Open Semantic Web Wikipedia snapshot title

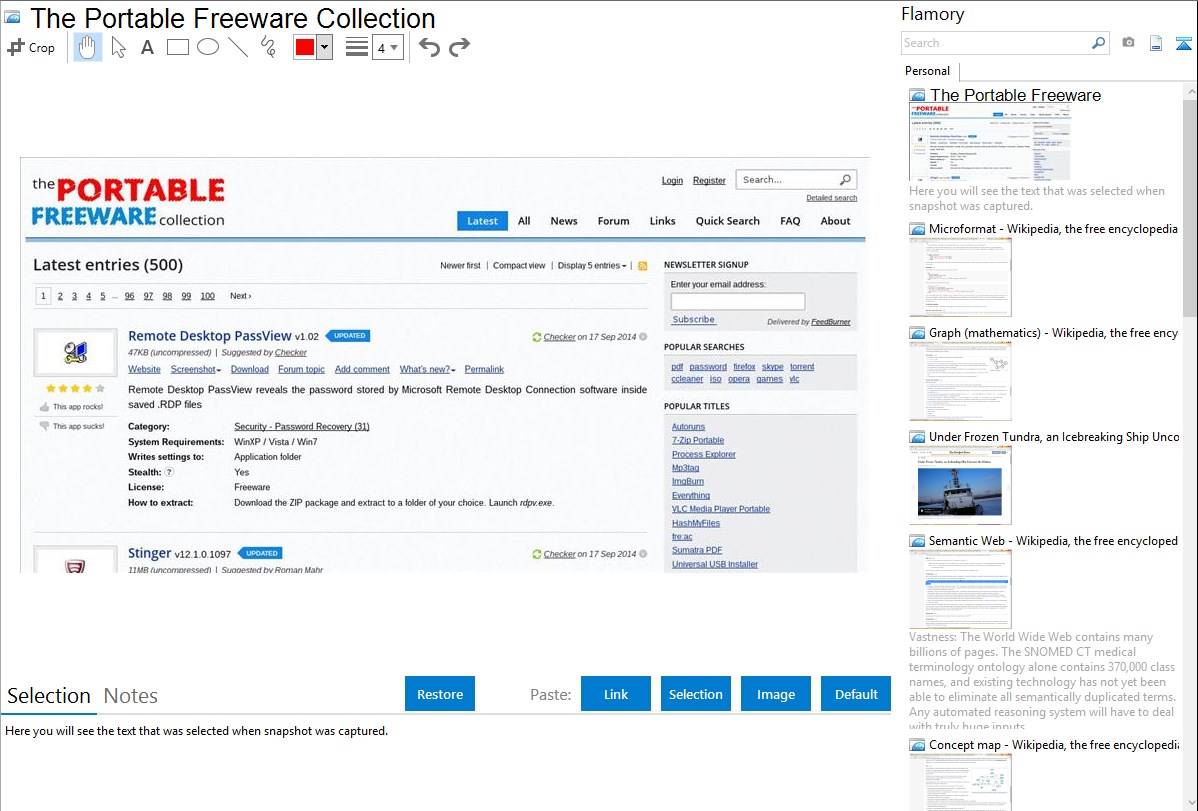1053,540
